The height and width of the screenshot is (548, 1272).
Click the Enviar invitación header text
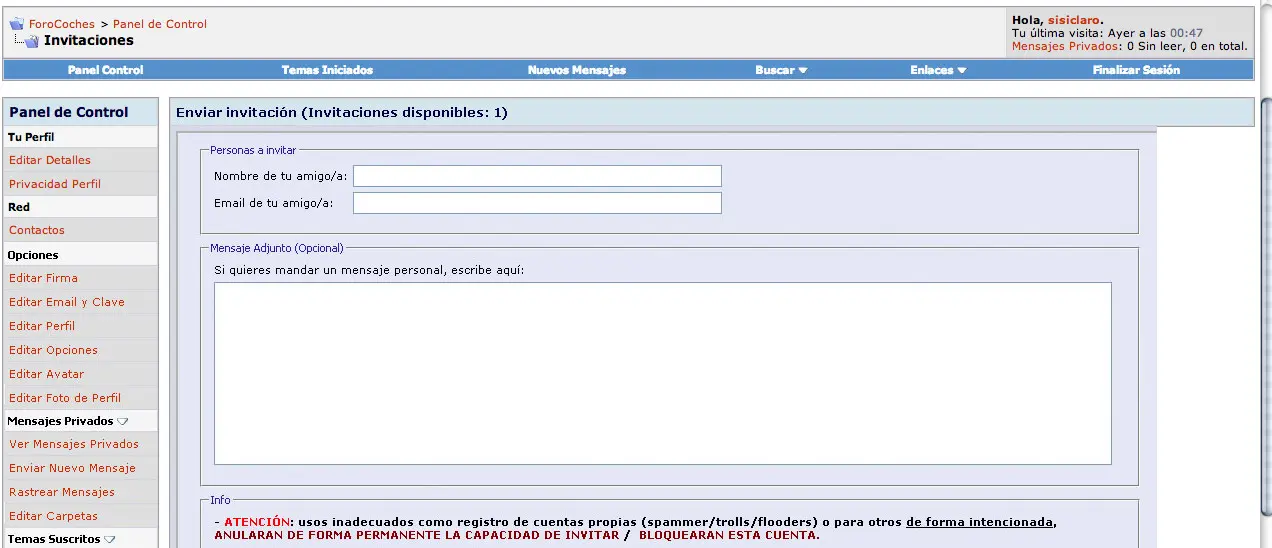coord(342,113)
